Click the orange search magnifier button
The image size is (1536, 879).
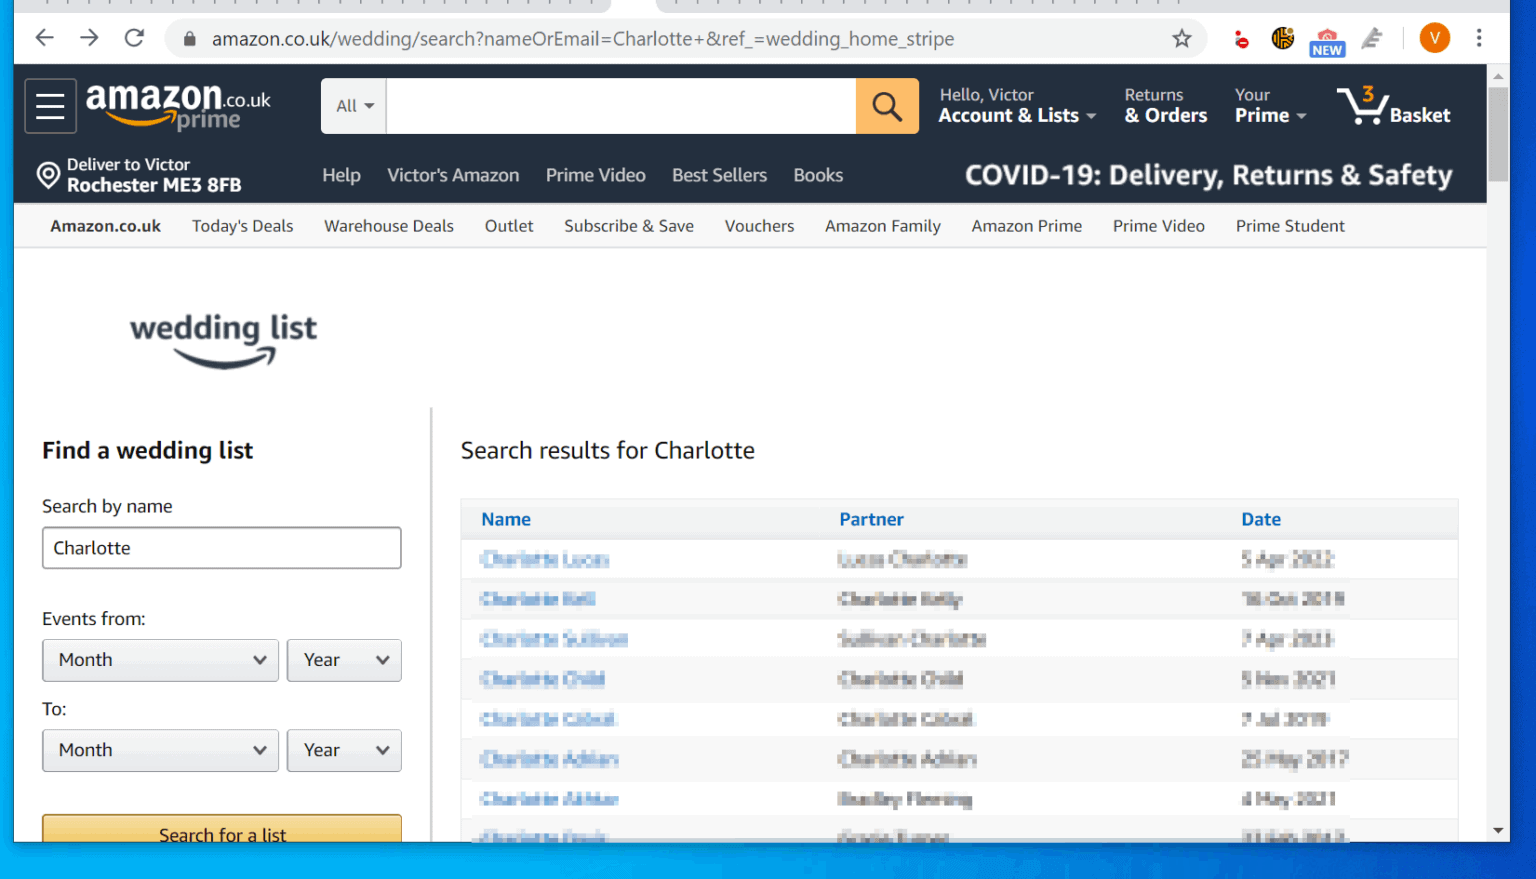click(x=887, y=106)
